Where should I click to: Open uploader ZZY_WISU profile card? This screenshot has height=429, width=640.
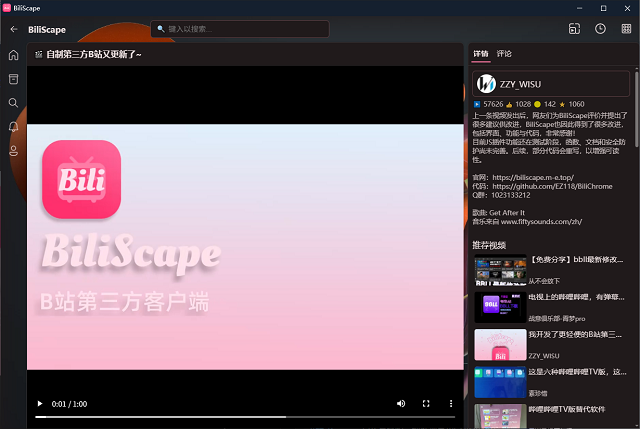coord(551,84)
